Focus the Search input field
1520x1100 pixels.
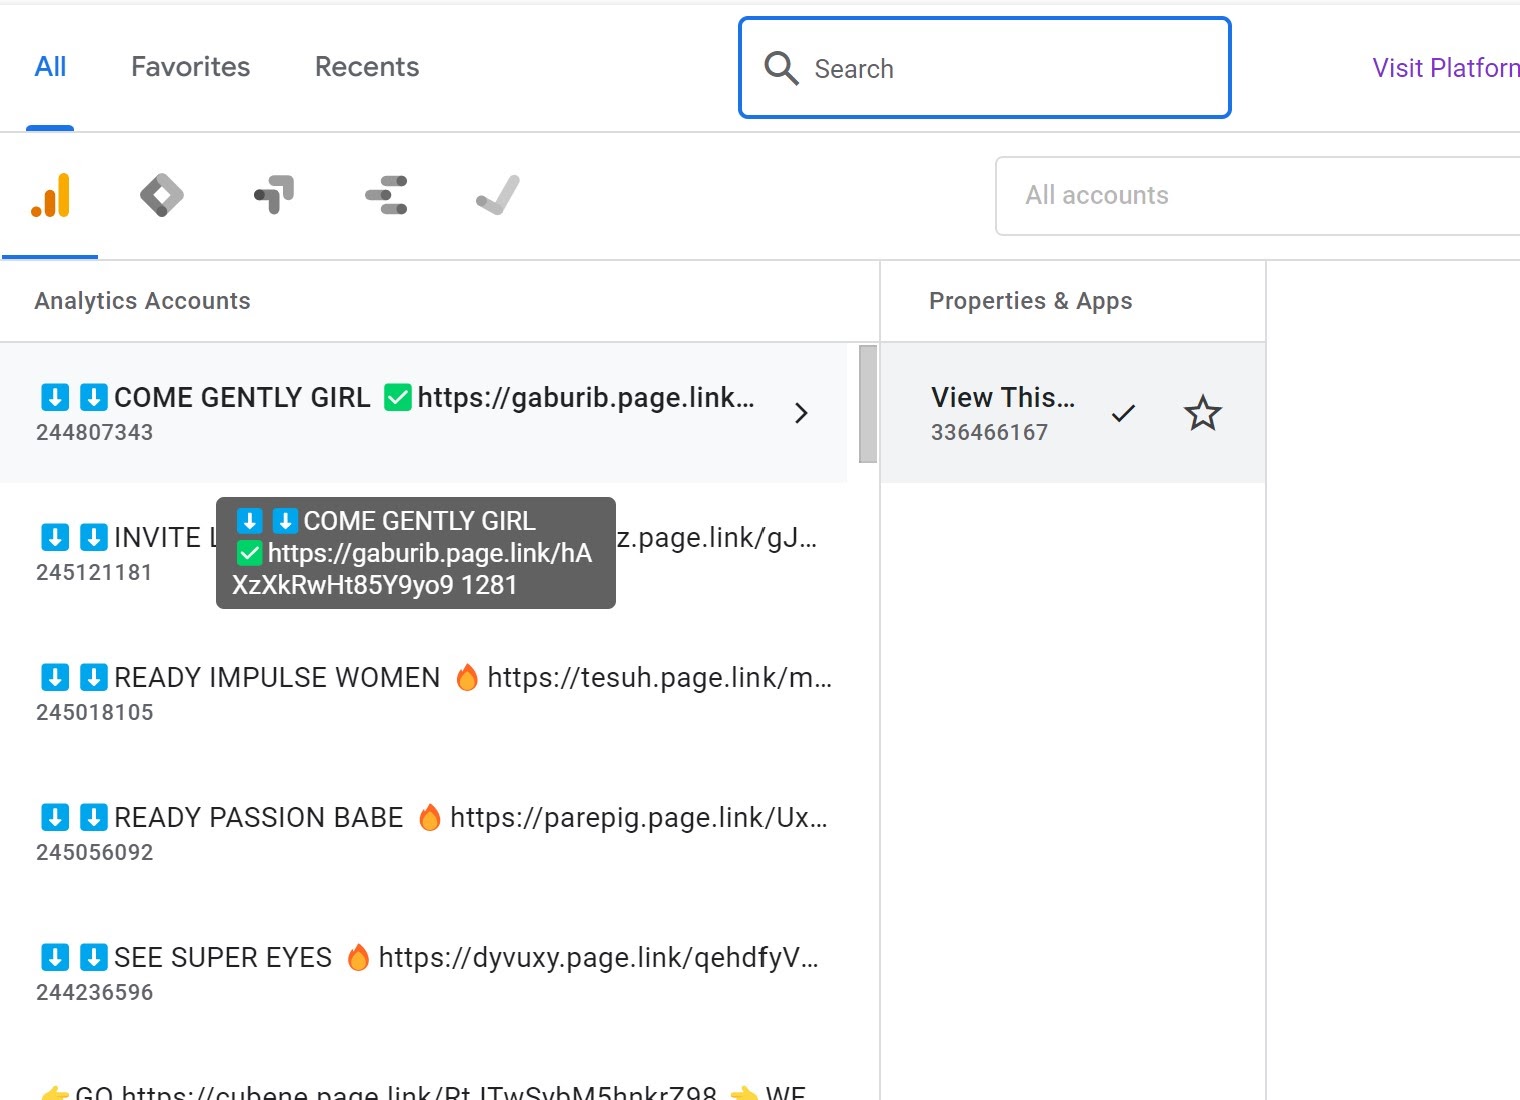(985, 68)
